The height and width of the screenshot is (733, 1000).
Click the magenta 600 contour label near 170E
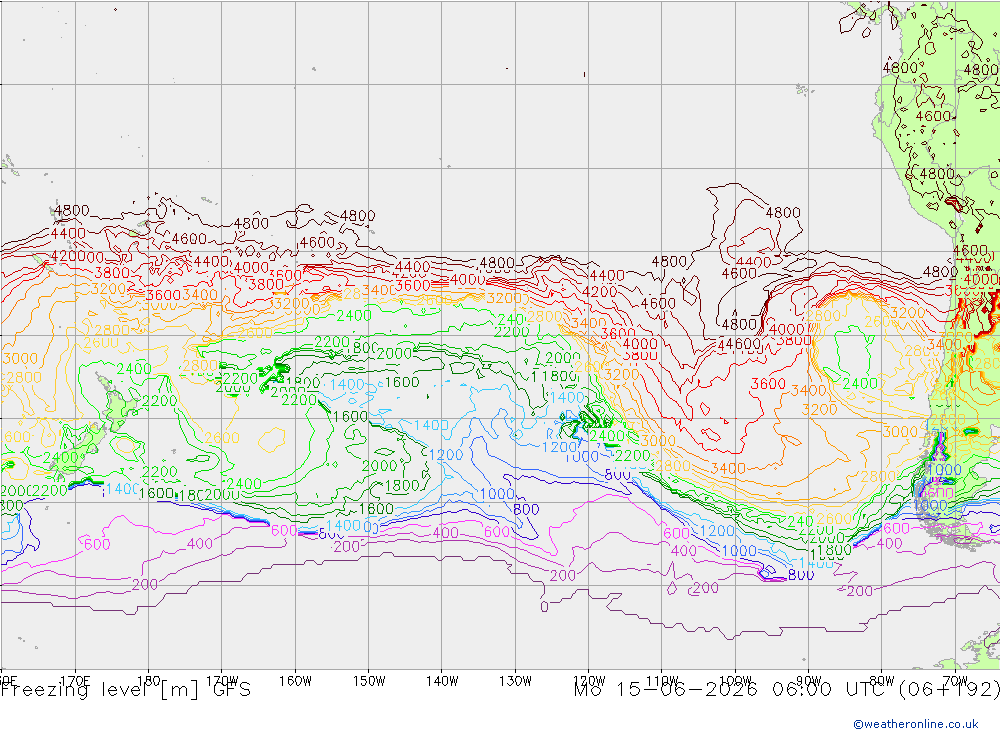point(97,544)
